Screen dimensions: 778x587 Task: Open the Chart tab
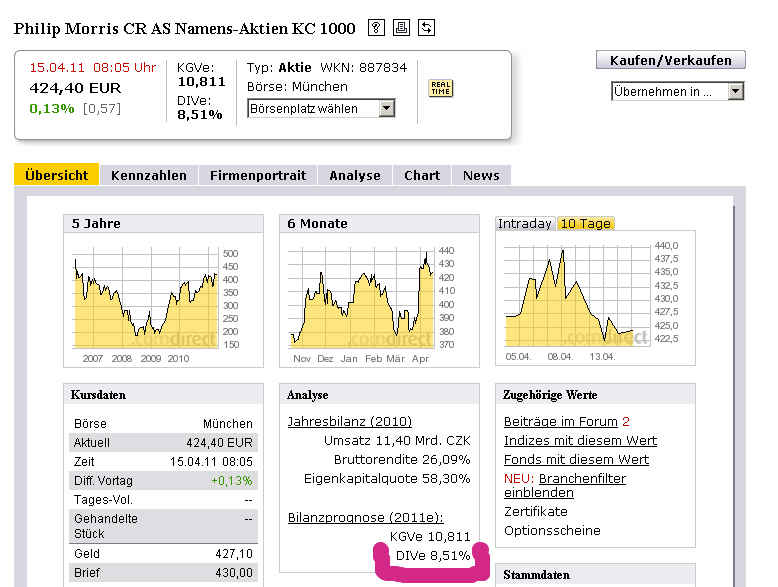tap(422, 176)
